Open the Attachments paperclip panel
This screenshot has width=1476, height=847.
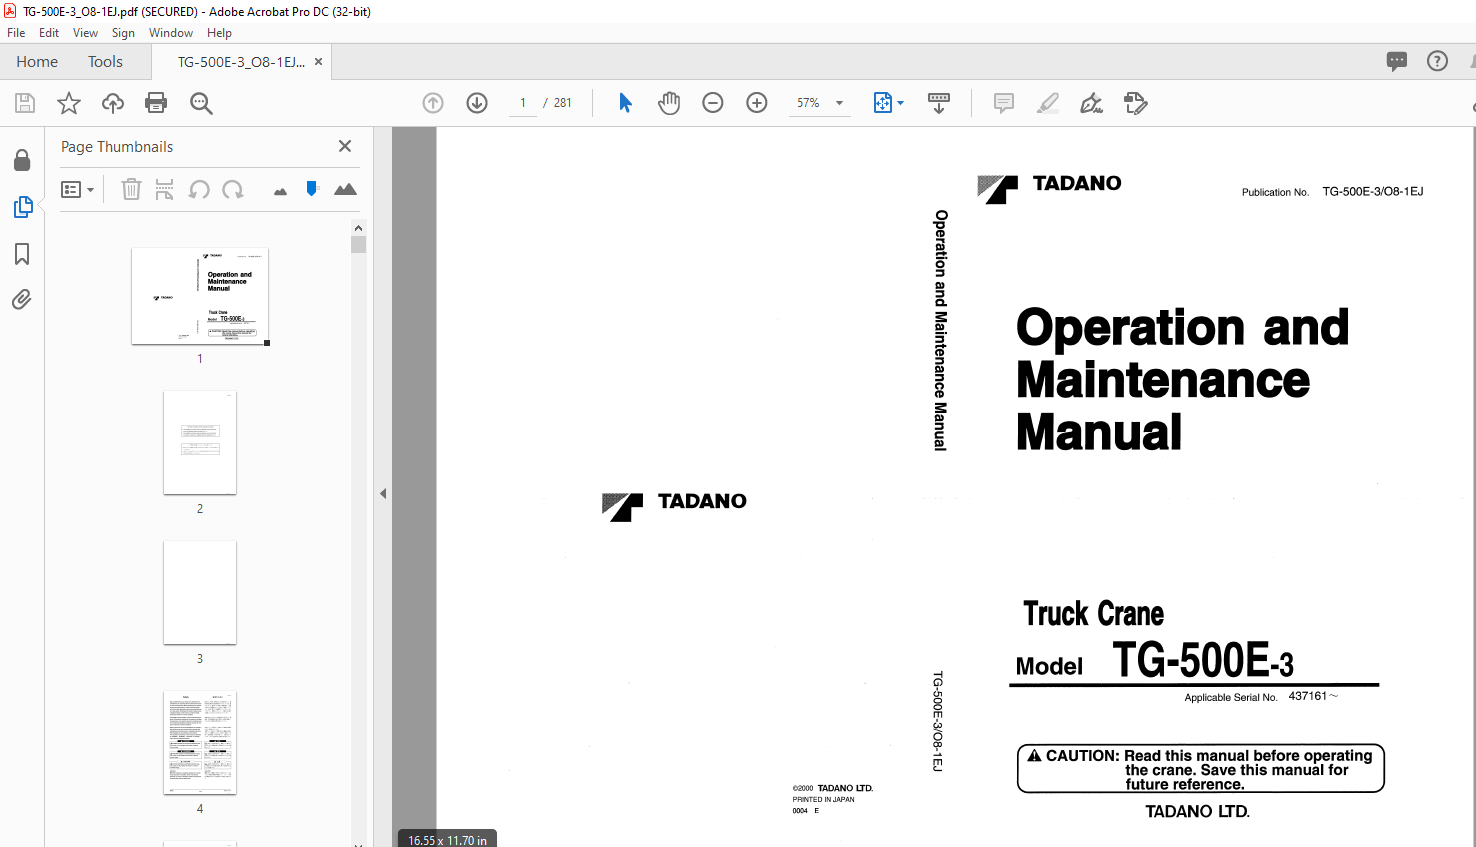coord(22,299)
